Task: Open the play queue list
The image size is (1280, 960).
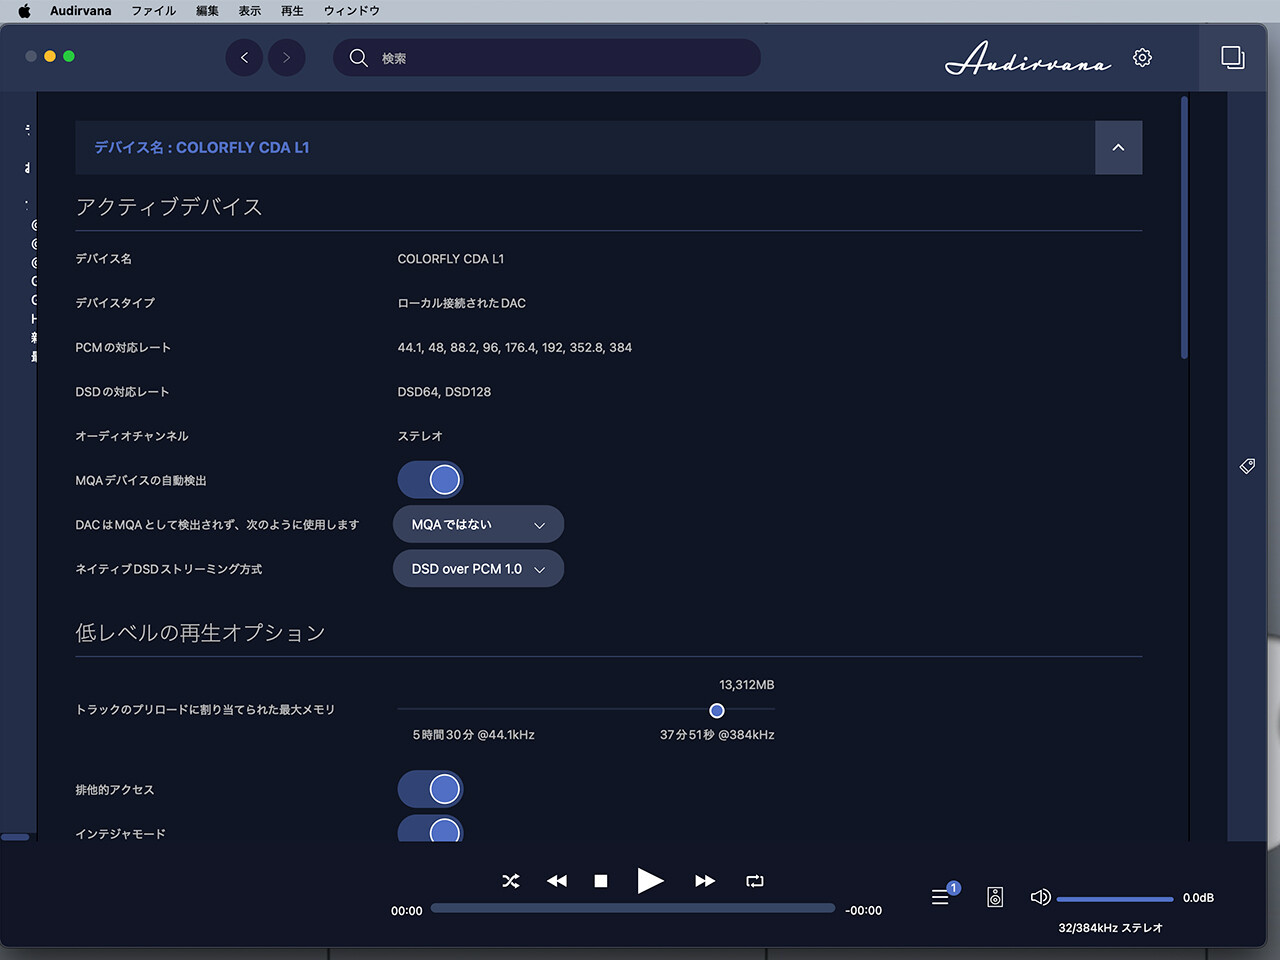Action: click(x=940, y=897)
